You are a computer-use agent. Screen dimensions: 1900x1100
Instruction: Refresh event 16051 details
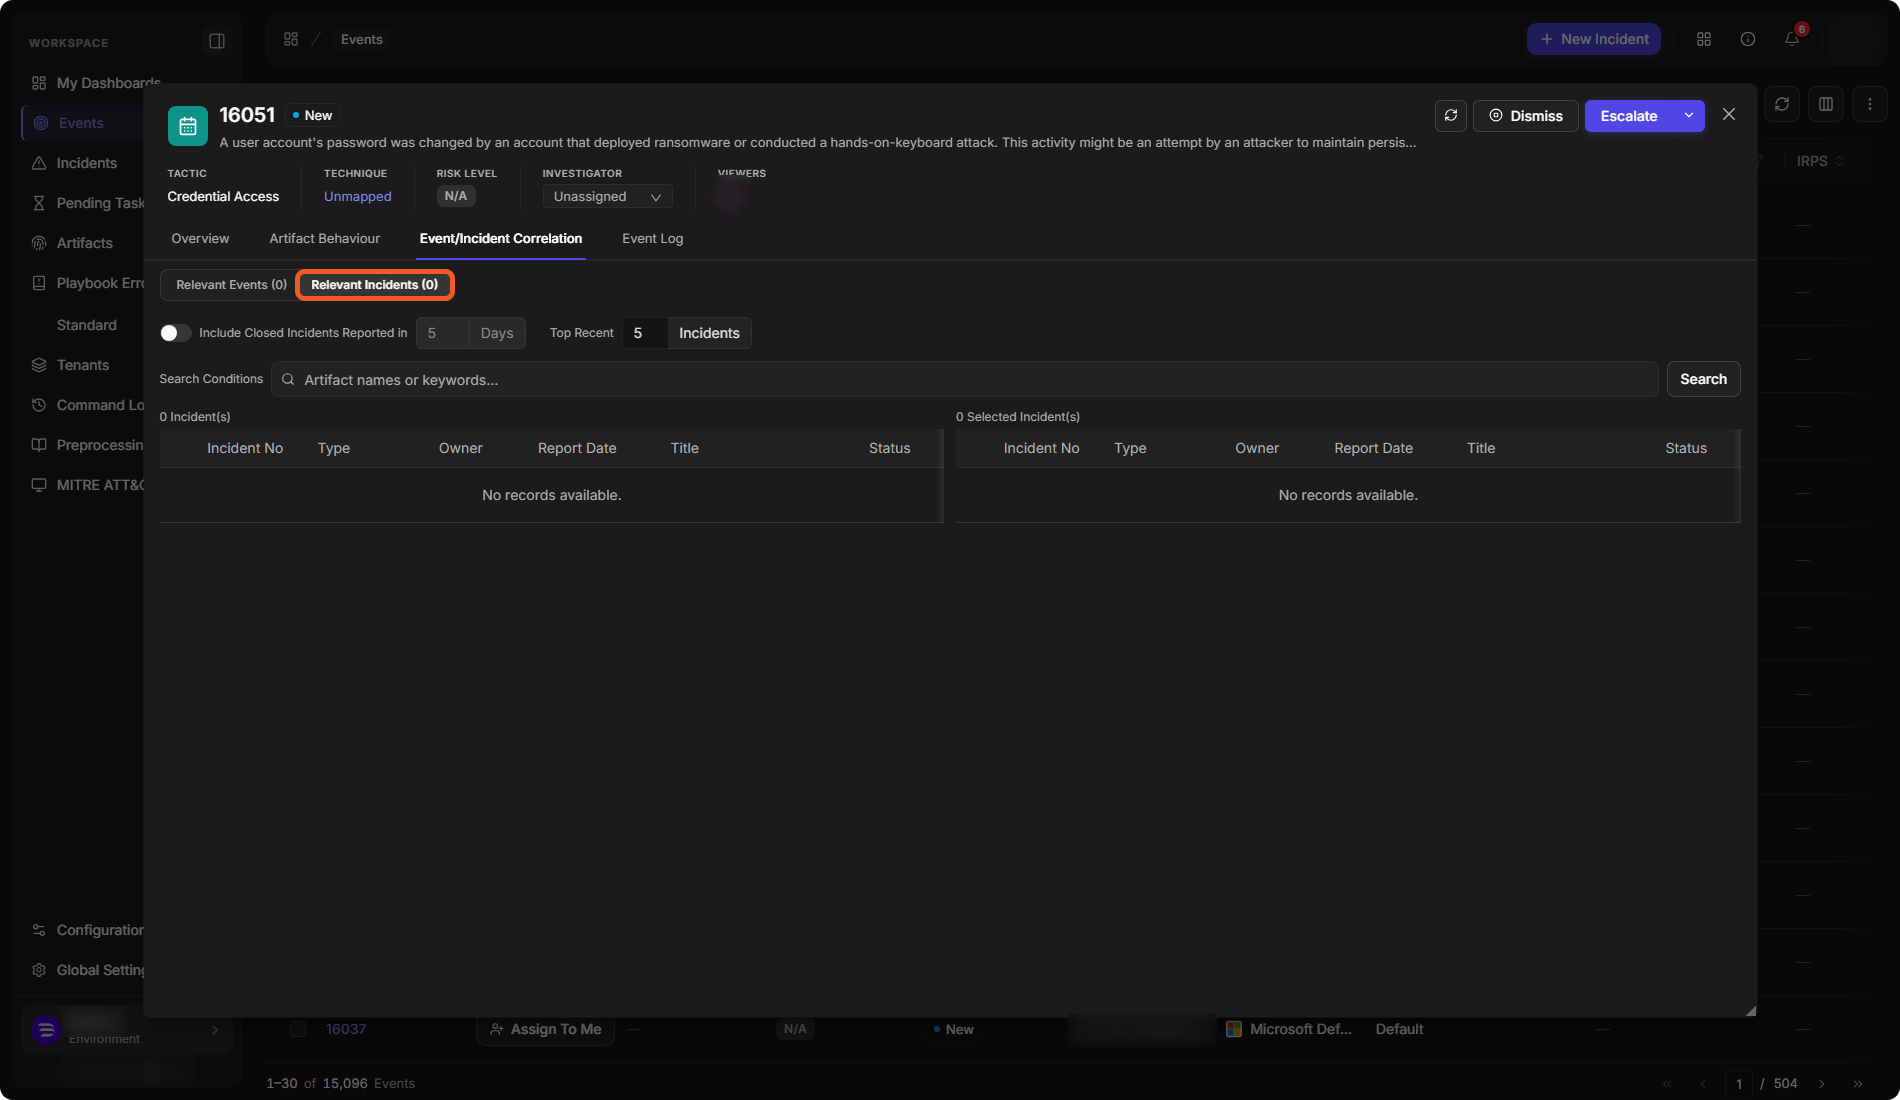tap(1451, 116)
